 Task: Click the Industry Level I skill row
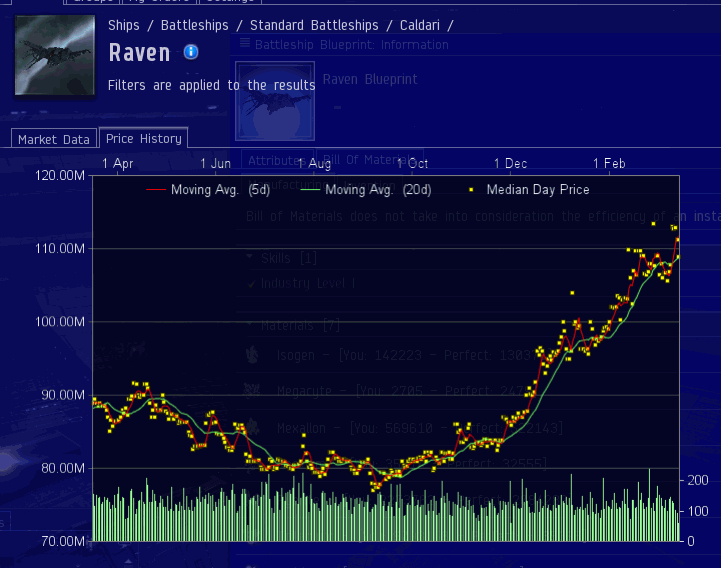pyautogui.click(x=308, y=284)
